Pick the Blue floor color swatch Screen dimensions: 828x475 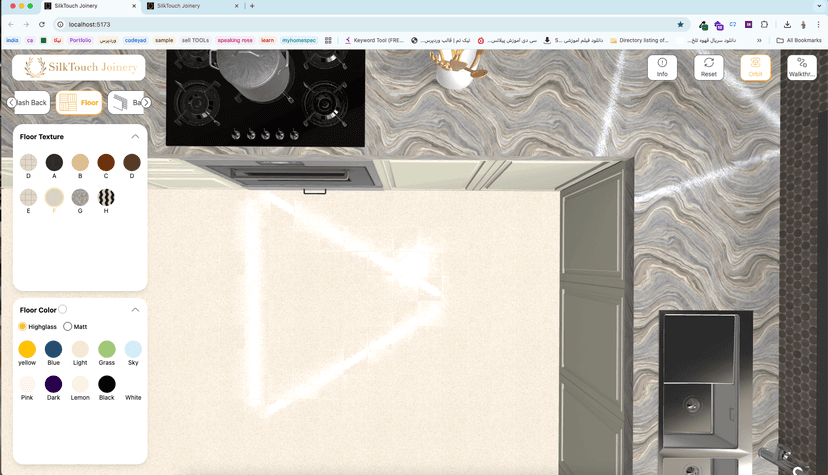(53, 349)
